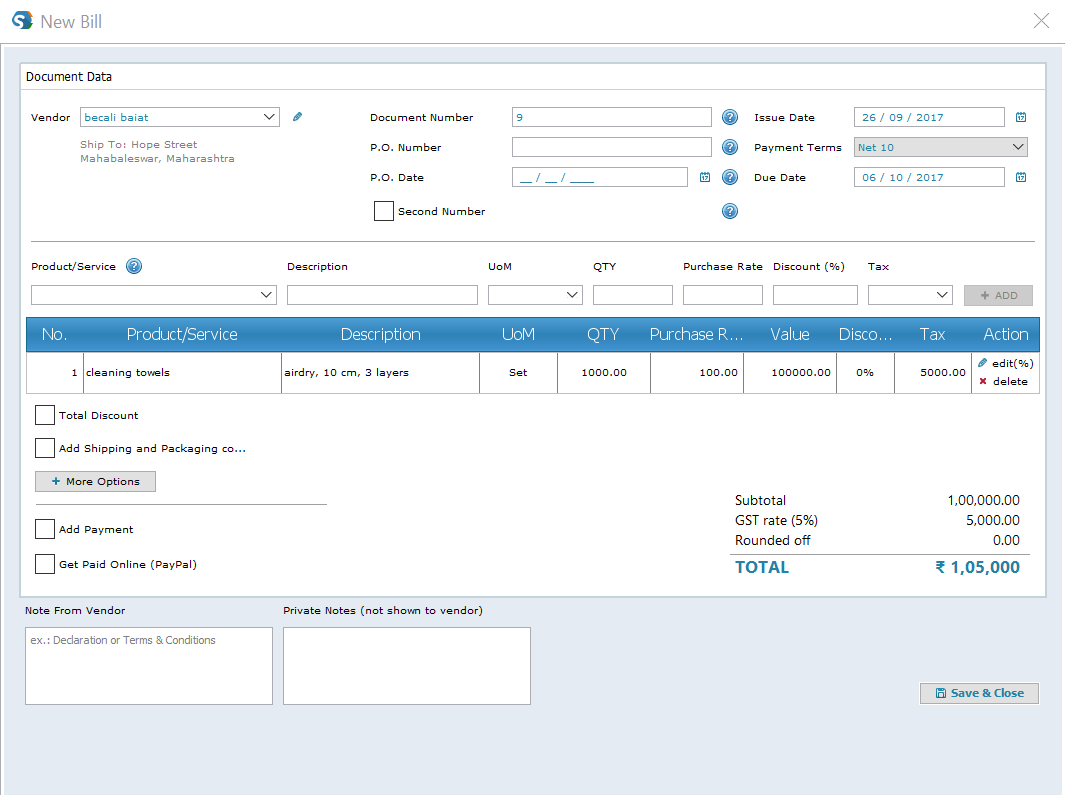Open the P.O. Date calendar picker
Image resolution: width=1065 pixels, height=795 pixels.
click(705, 177)
